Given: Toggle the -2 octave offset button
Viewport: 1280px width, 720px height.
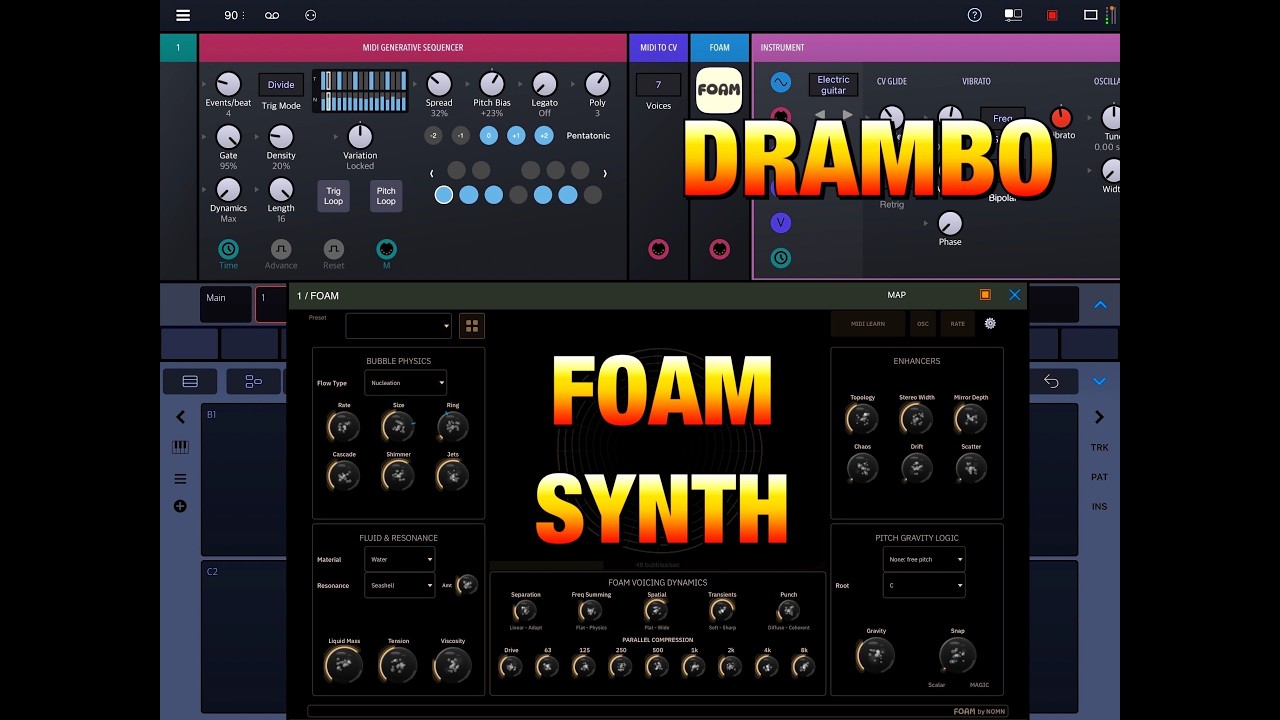Looking at the screenshot, I should [x=433, y=136].
